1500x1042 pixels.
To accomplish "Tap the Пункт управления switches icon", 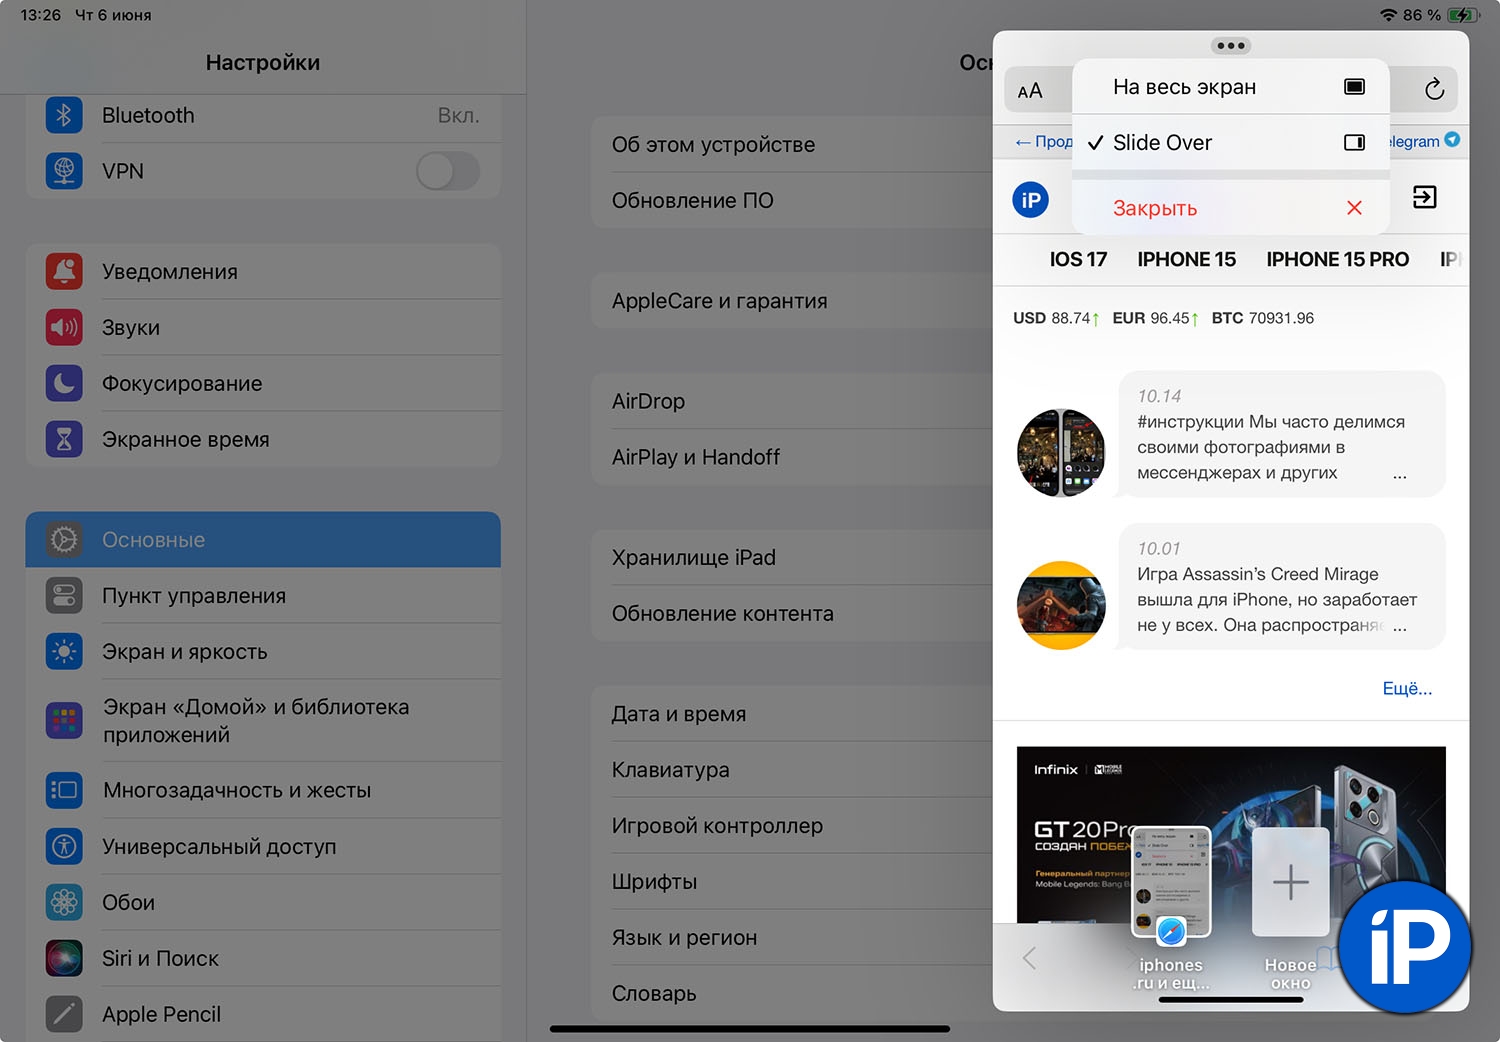I will 64,596.
